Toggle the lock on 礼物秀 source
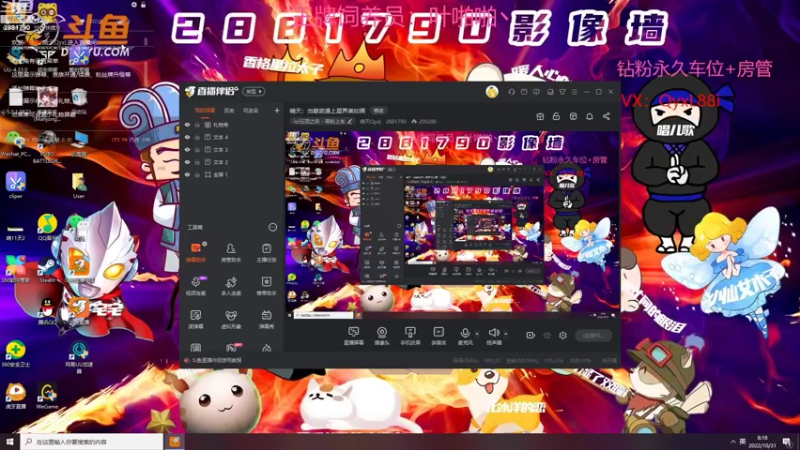This screenshot has height=450, width=800. (197, 124)
